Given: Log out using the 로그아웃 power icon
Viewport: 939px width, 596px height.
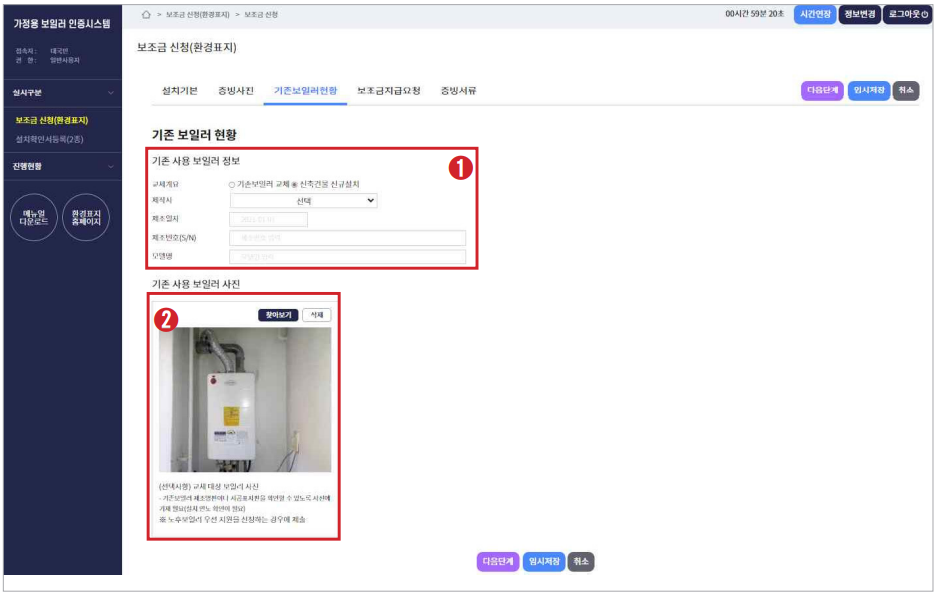Looking at the screenshot, I should (907, 16).
